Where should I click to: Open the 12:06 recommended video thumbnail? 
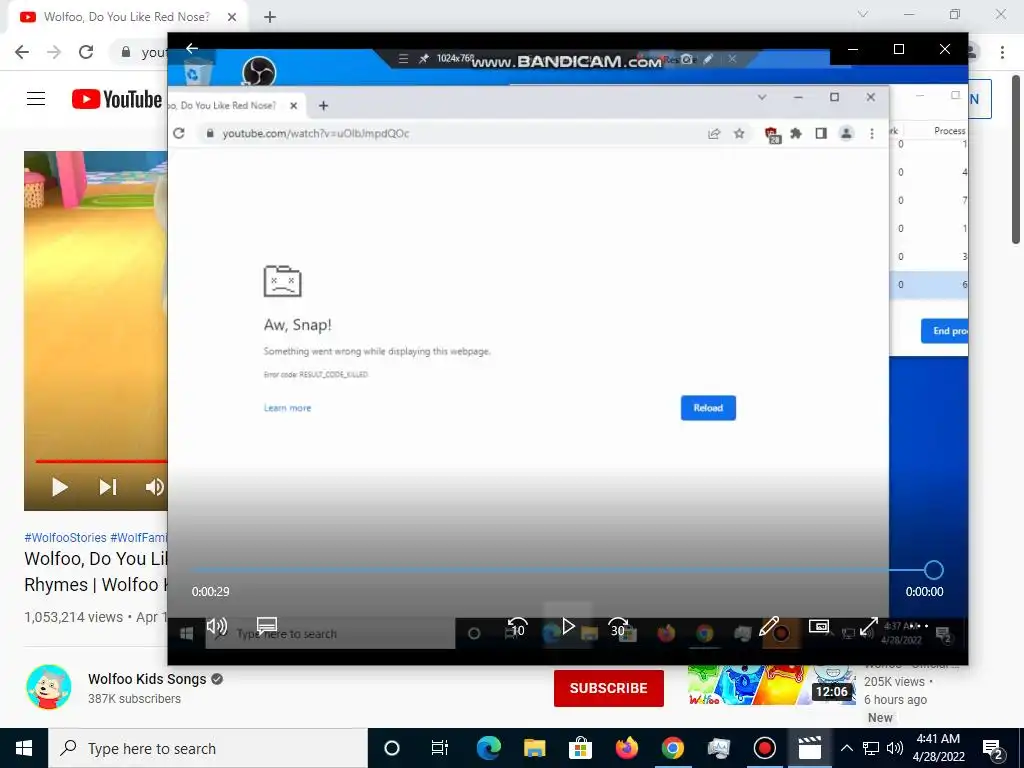coord(771,685)
